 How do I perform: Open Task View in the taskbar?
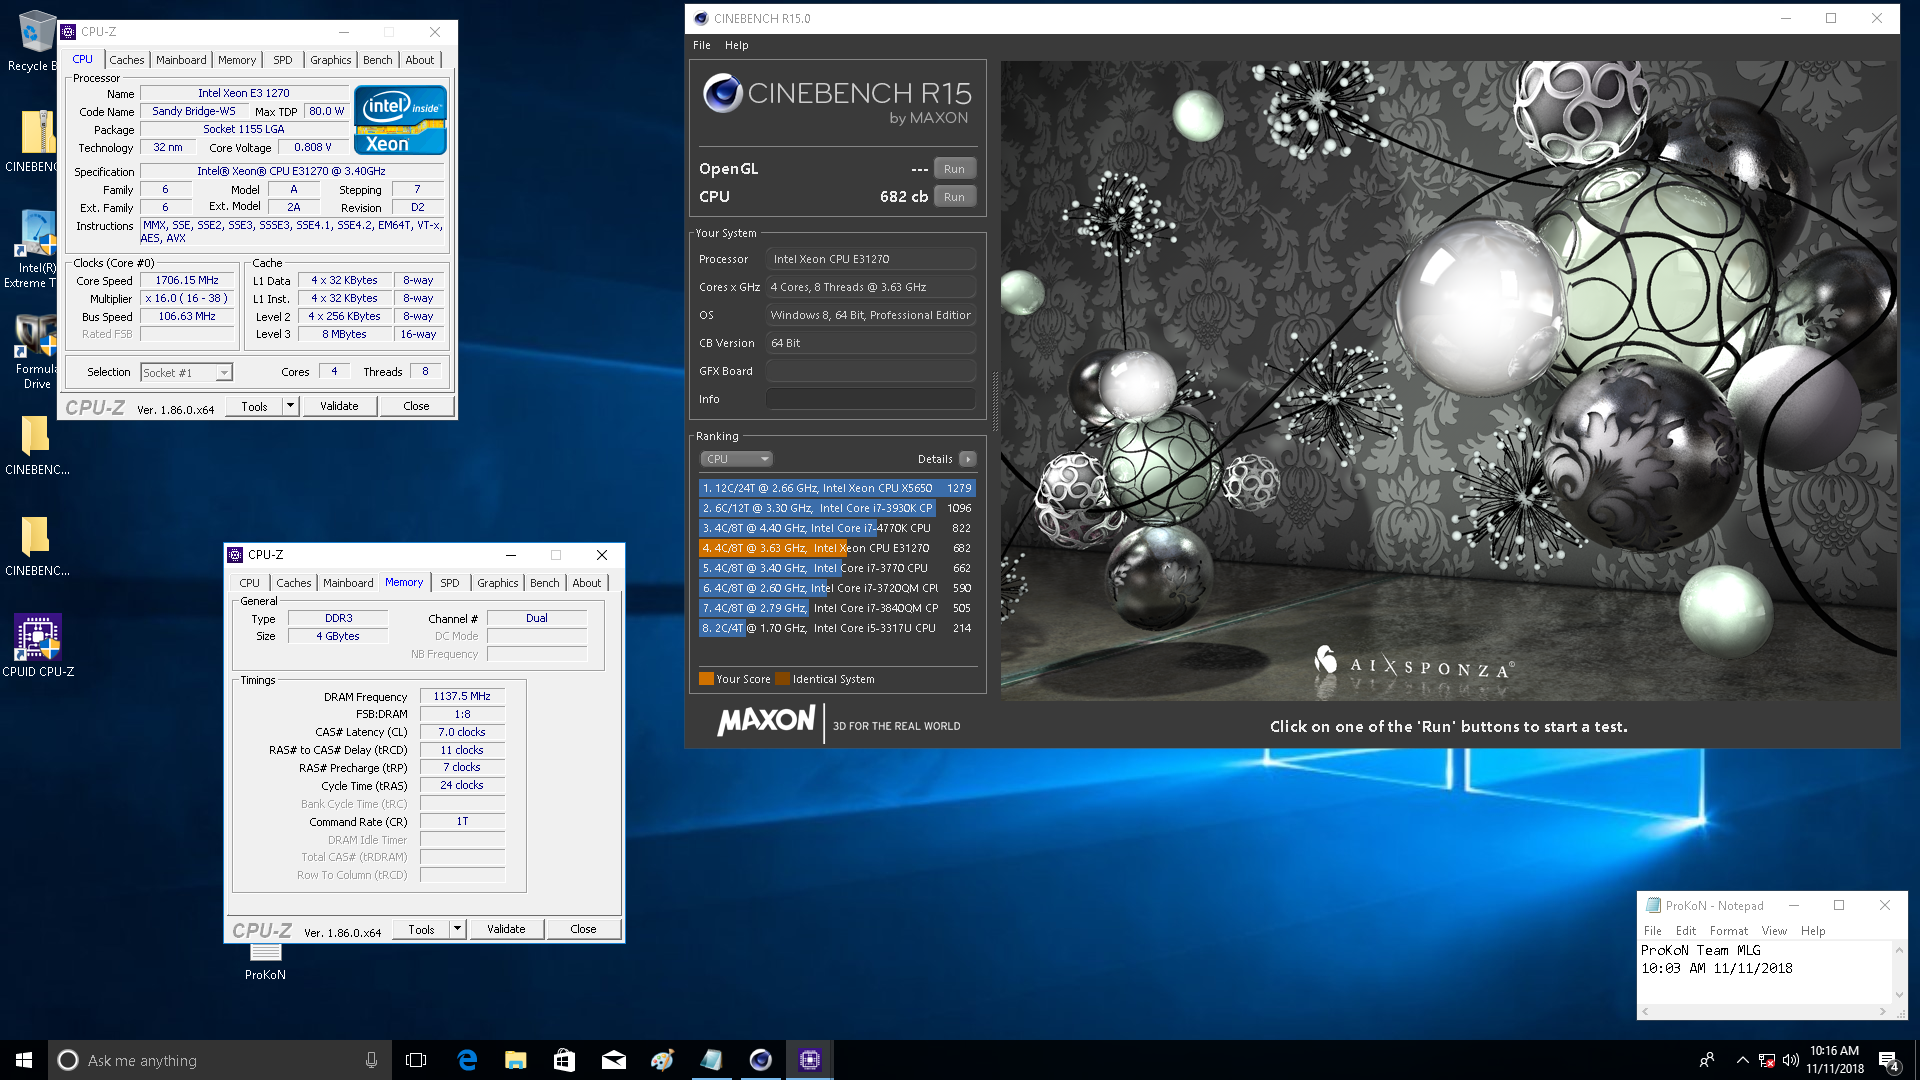pos(416,1060)
